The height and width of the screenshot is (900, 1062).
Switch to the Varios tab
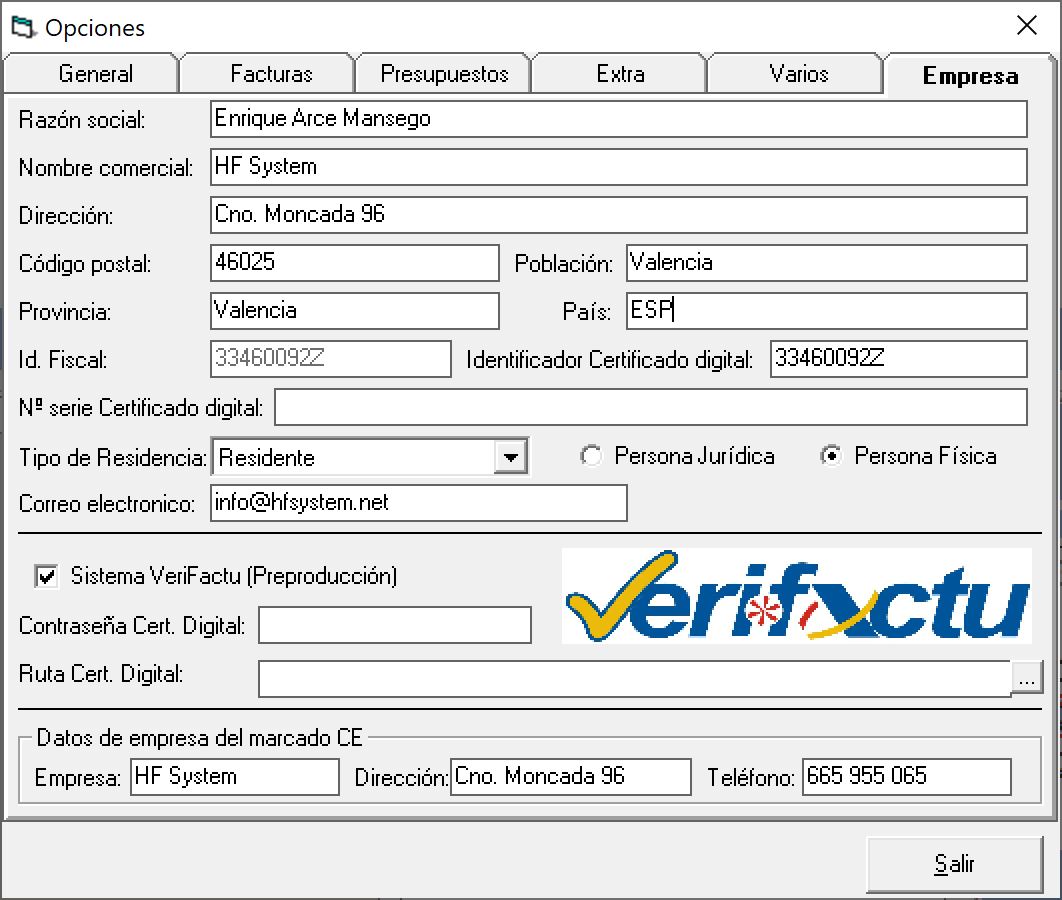tap(798, 74)
